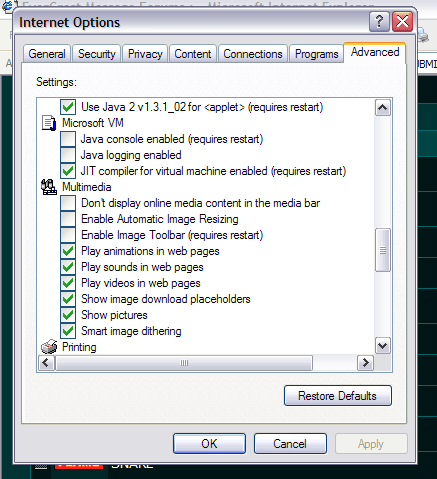Click the help question mark button
The width and height of the screenshot is (437, 479).
coord(379,22)
